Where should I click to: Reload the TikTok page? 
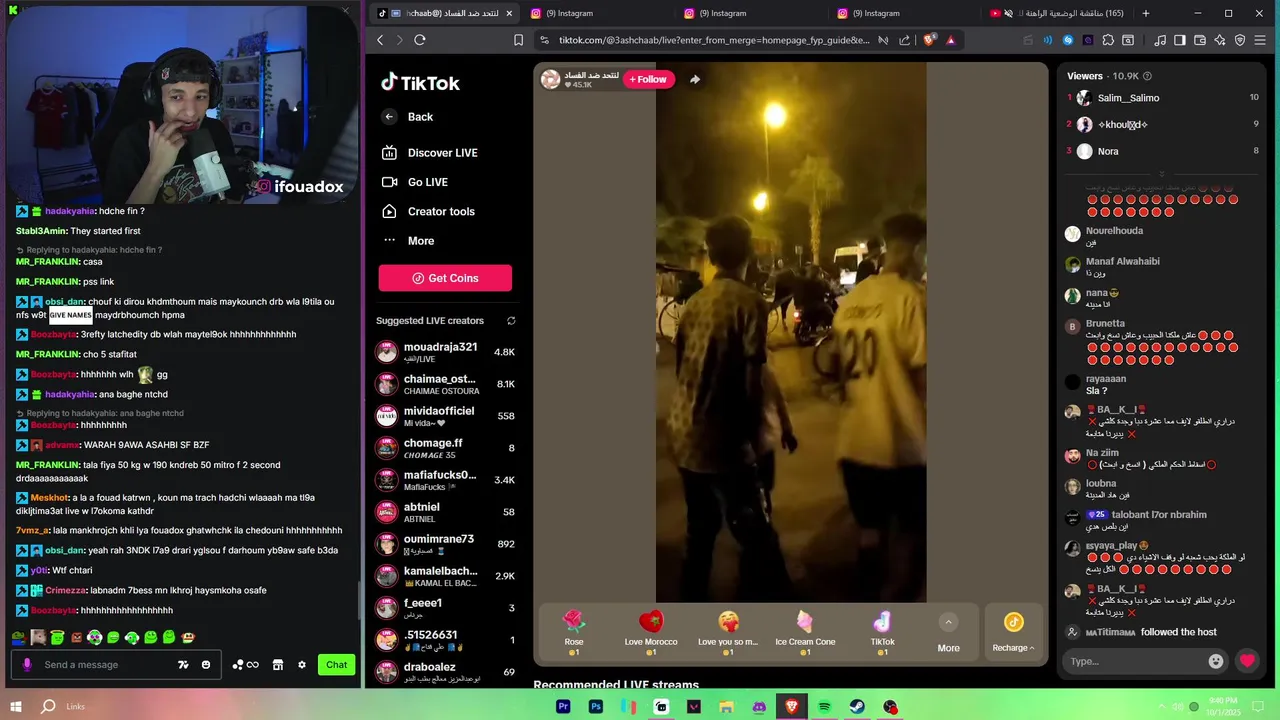tap(420, 40)
